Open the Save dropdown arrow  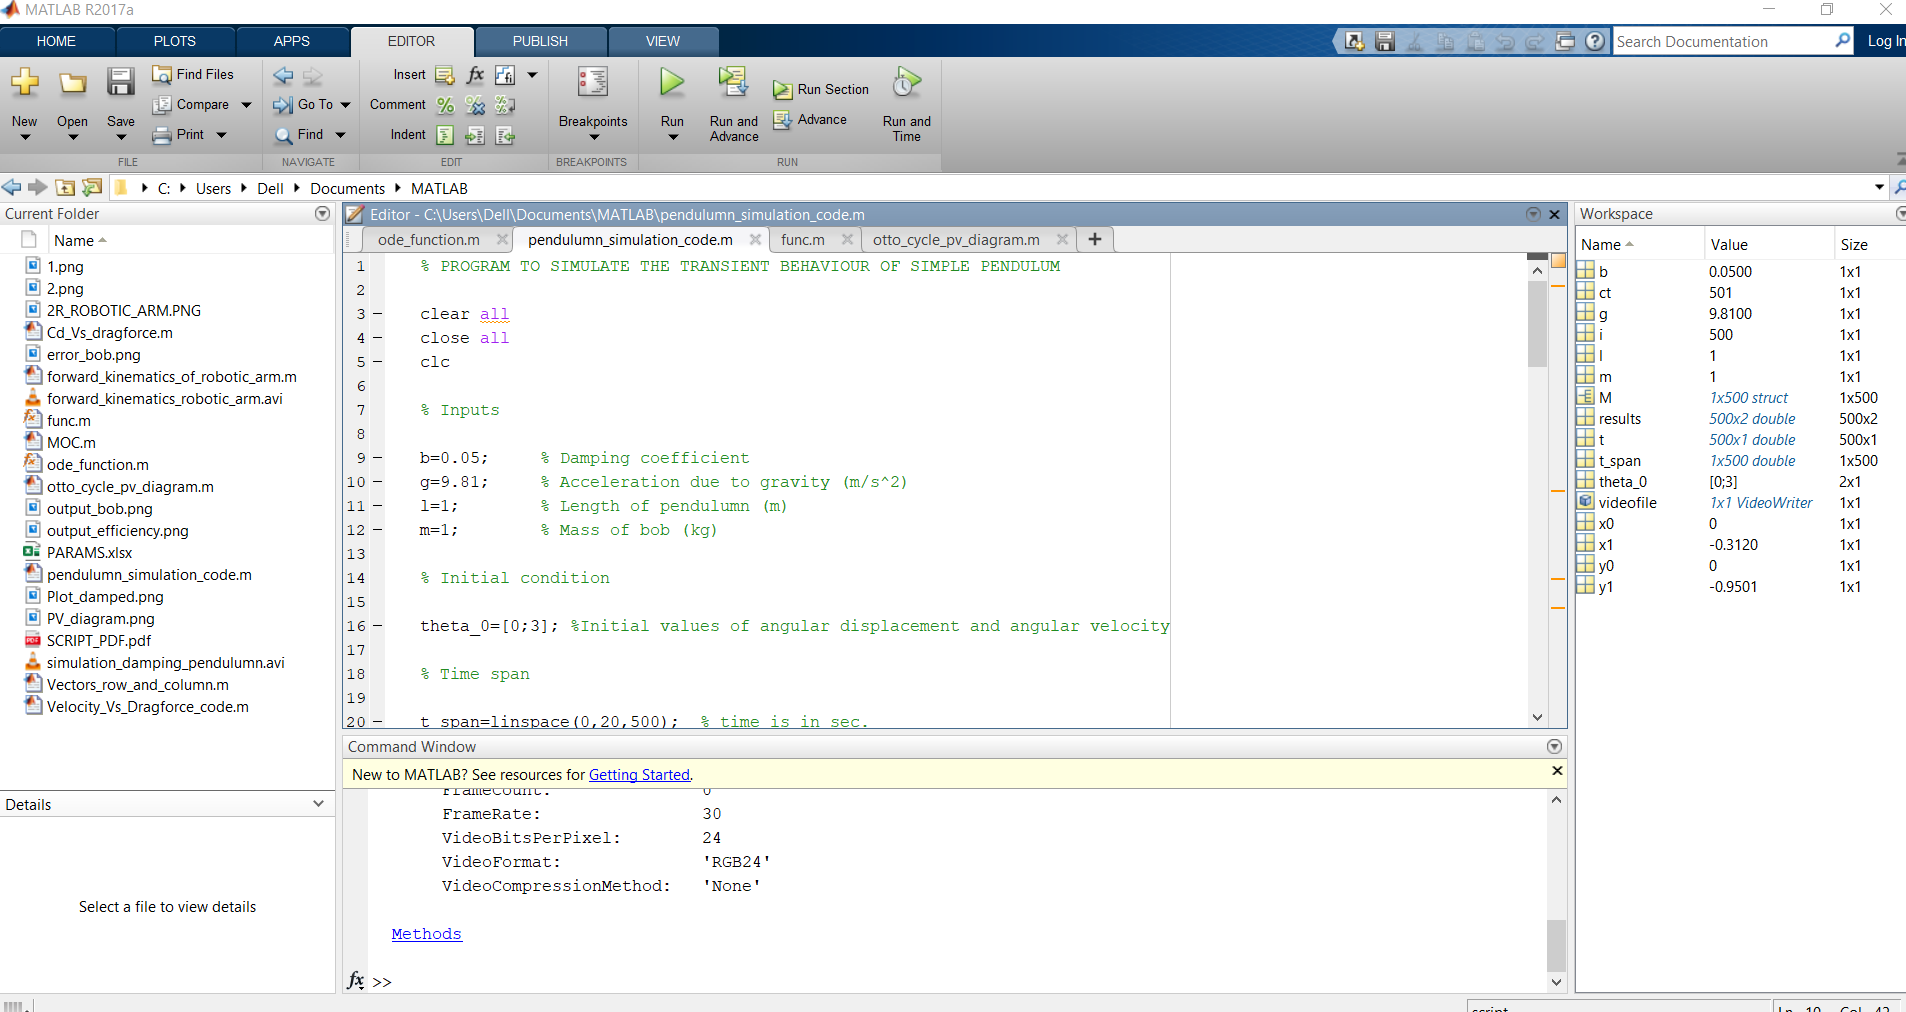coord(121,138)
